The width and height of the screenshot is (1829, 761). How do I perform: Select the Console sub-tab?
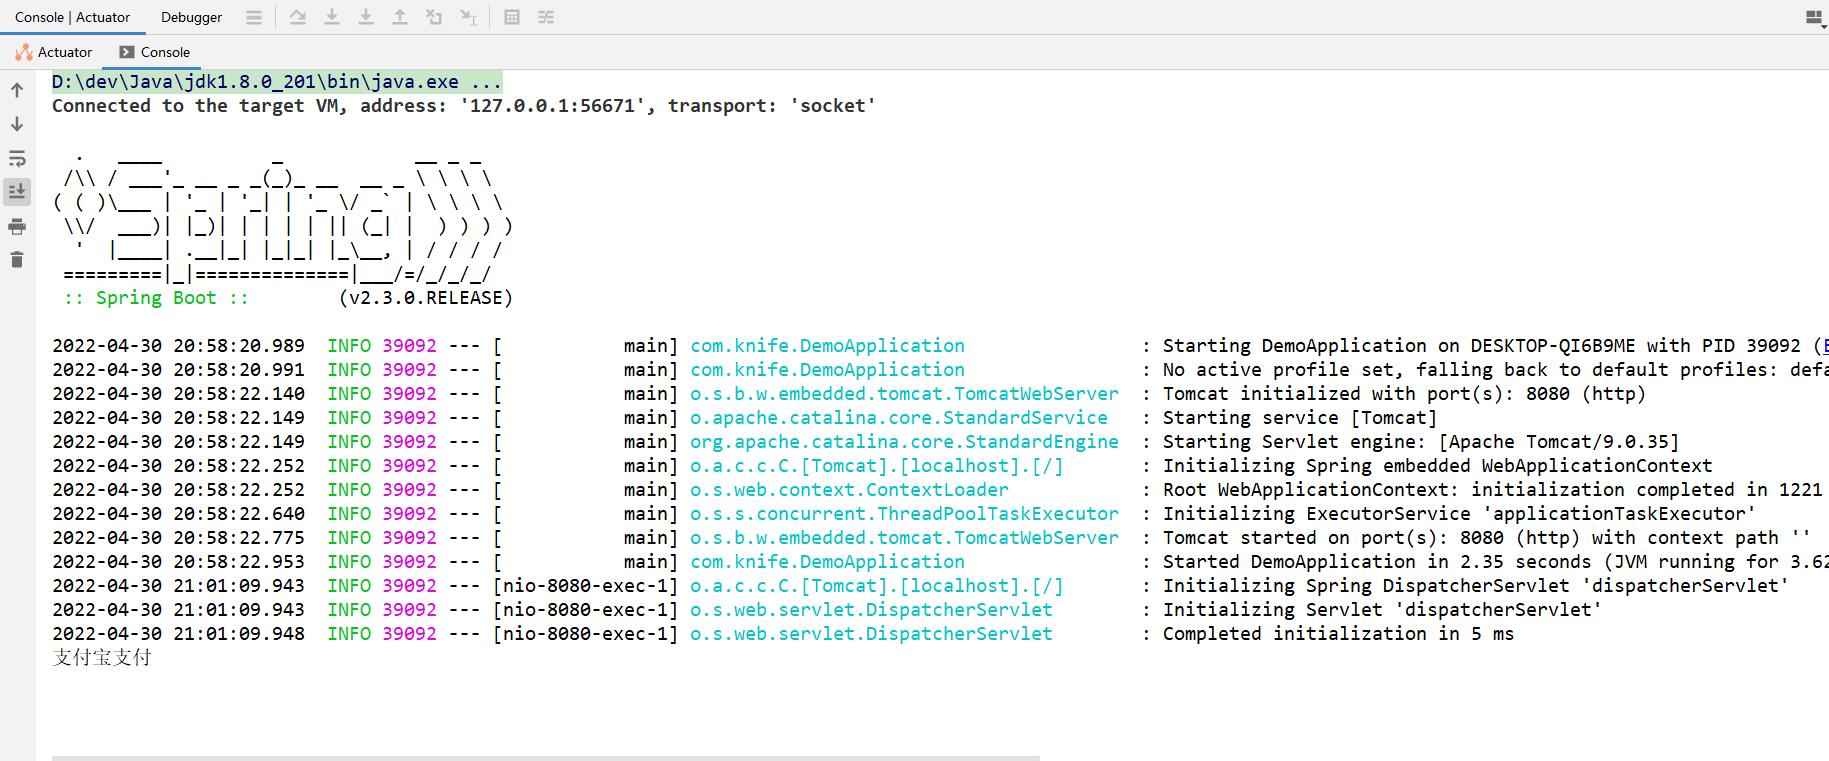tap(154, 52)
